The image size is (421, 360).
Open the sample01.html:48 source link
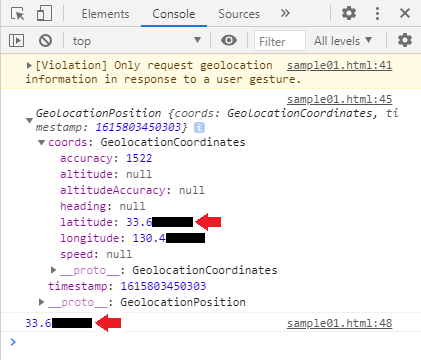[x=339, y=323]
